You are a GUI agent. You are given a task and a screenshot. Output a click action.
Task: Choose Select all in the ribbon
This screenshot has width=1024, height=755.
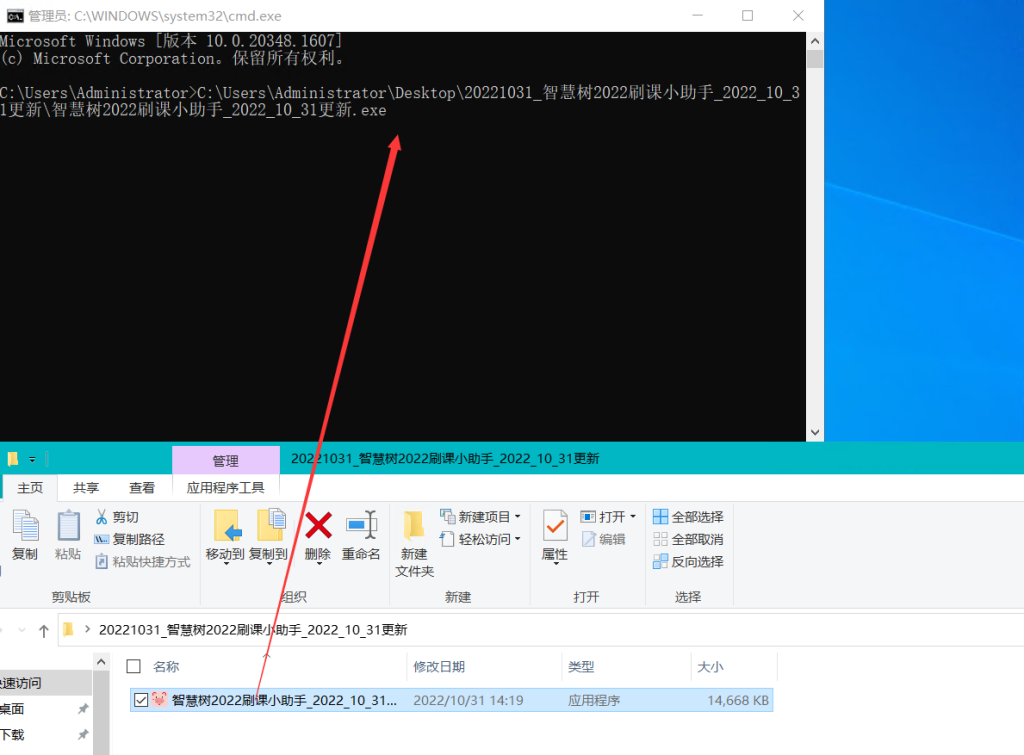(x=688, y=517)
